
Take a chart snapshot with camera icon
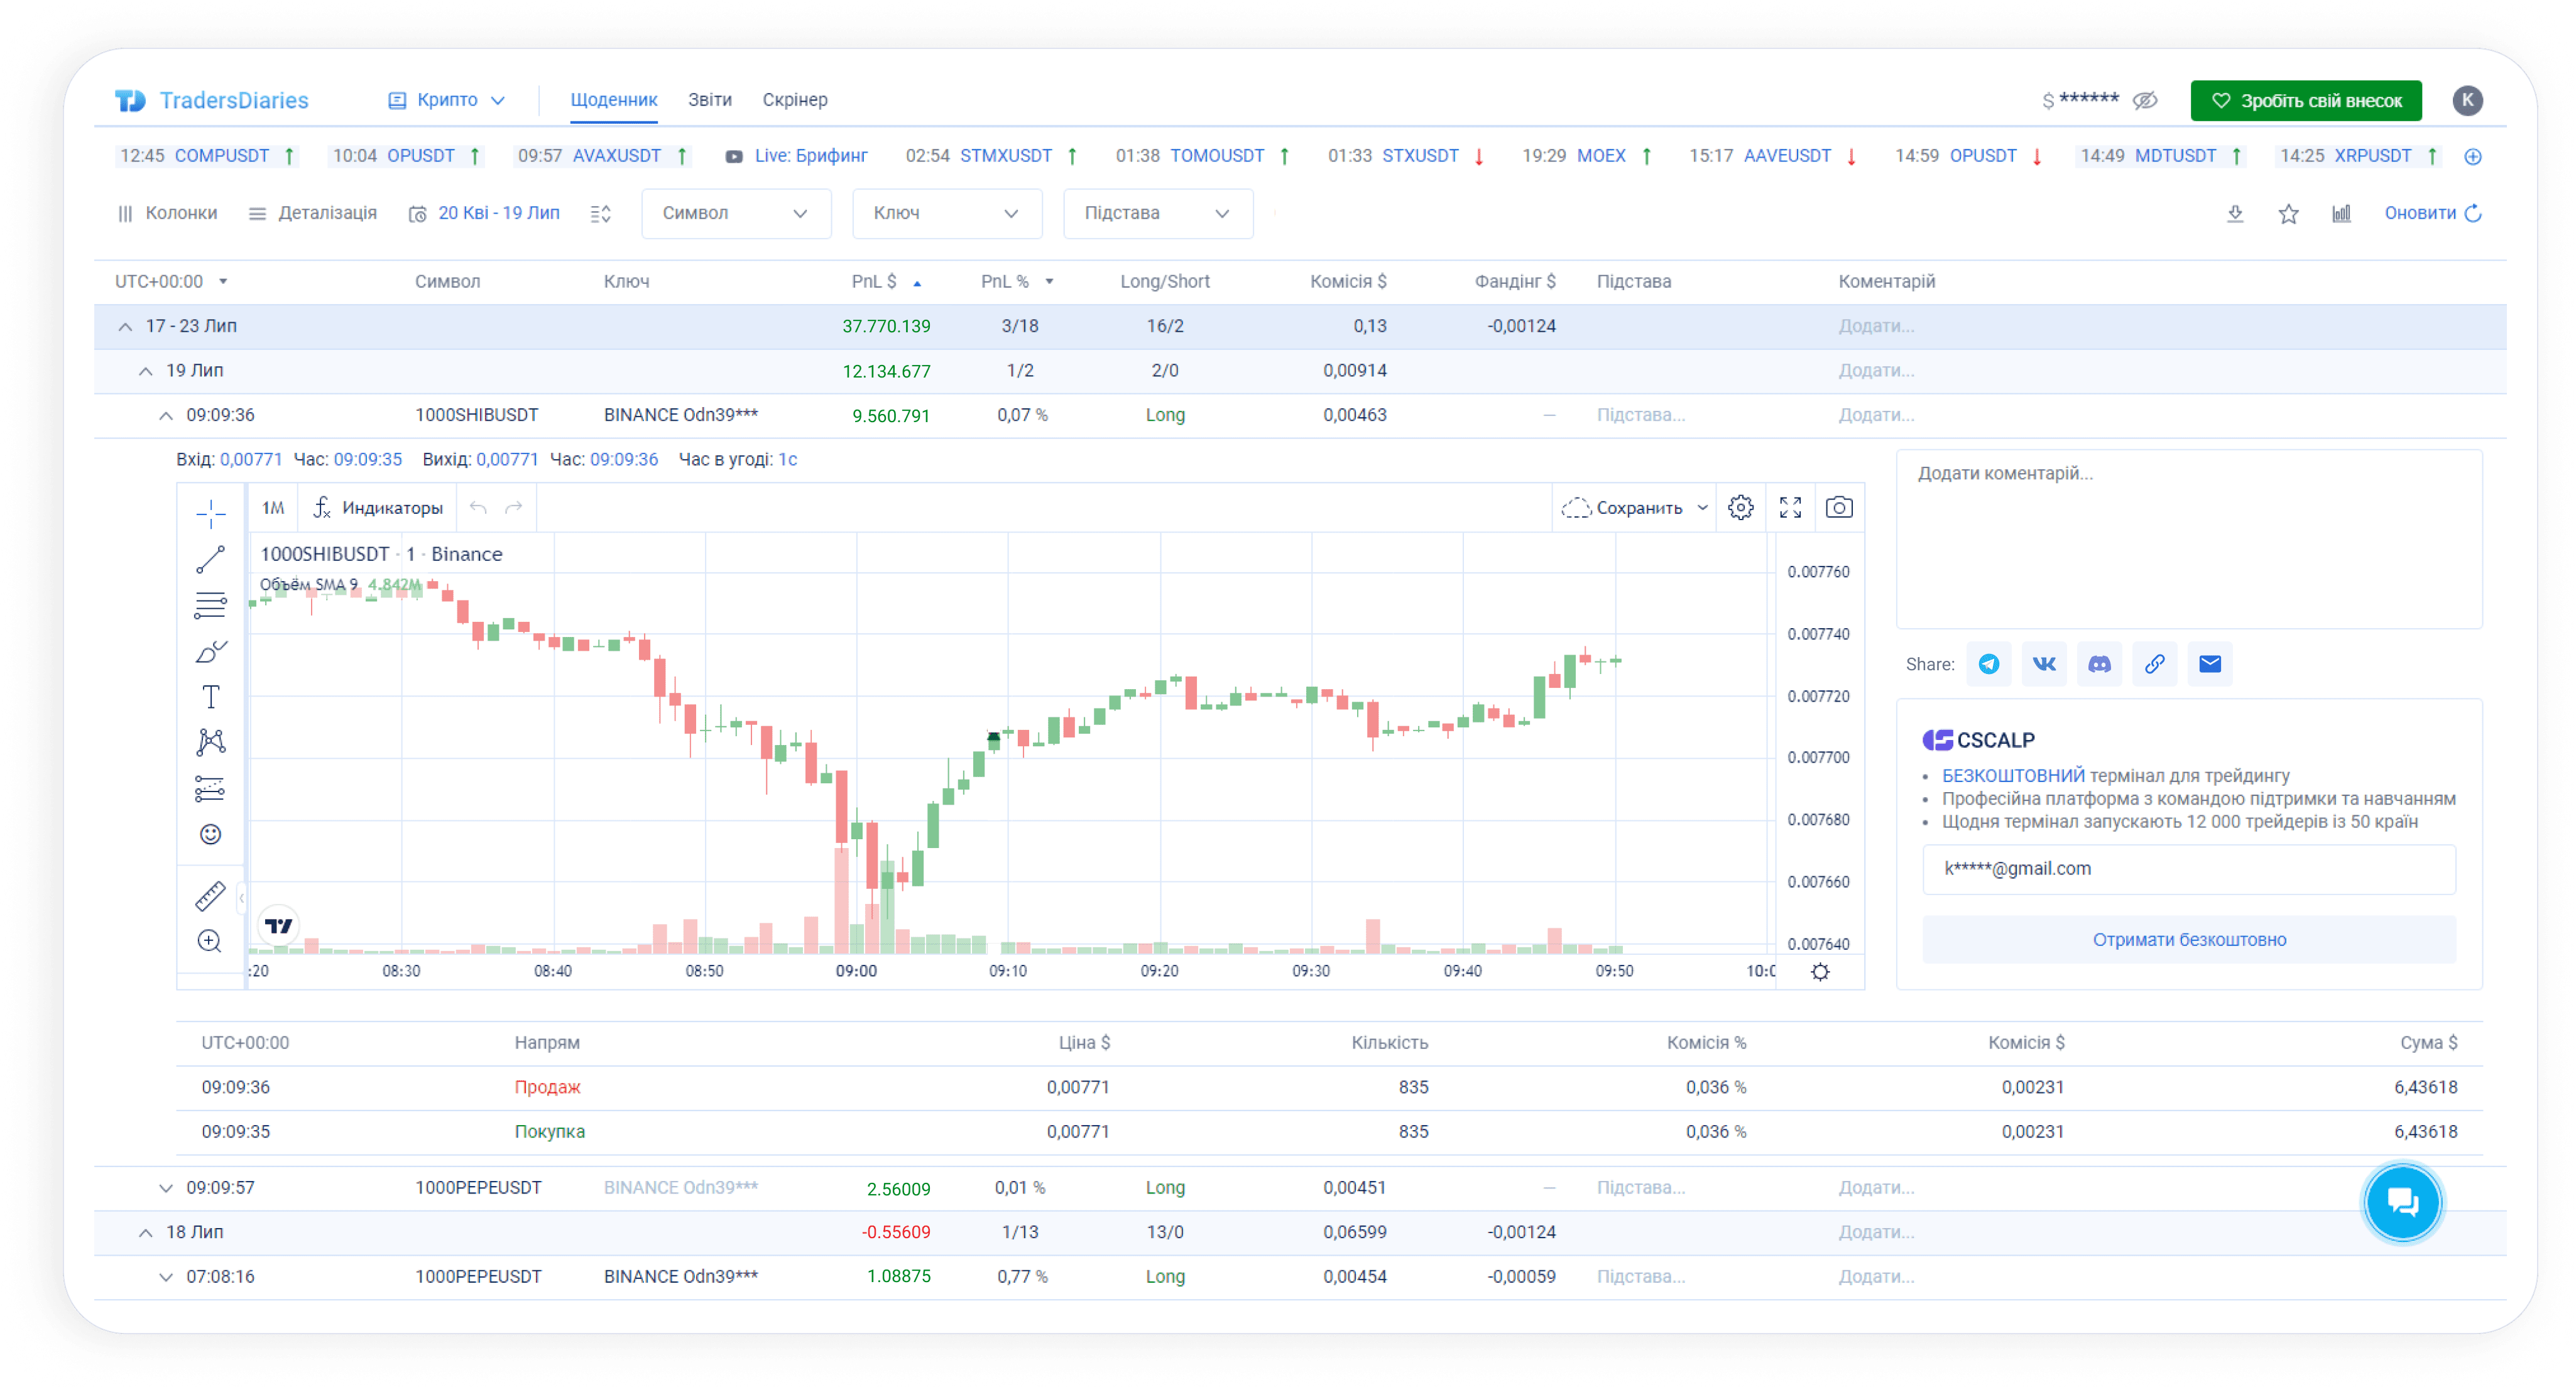pyautogui.click(x=1838, y=508)
